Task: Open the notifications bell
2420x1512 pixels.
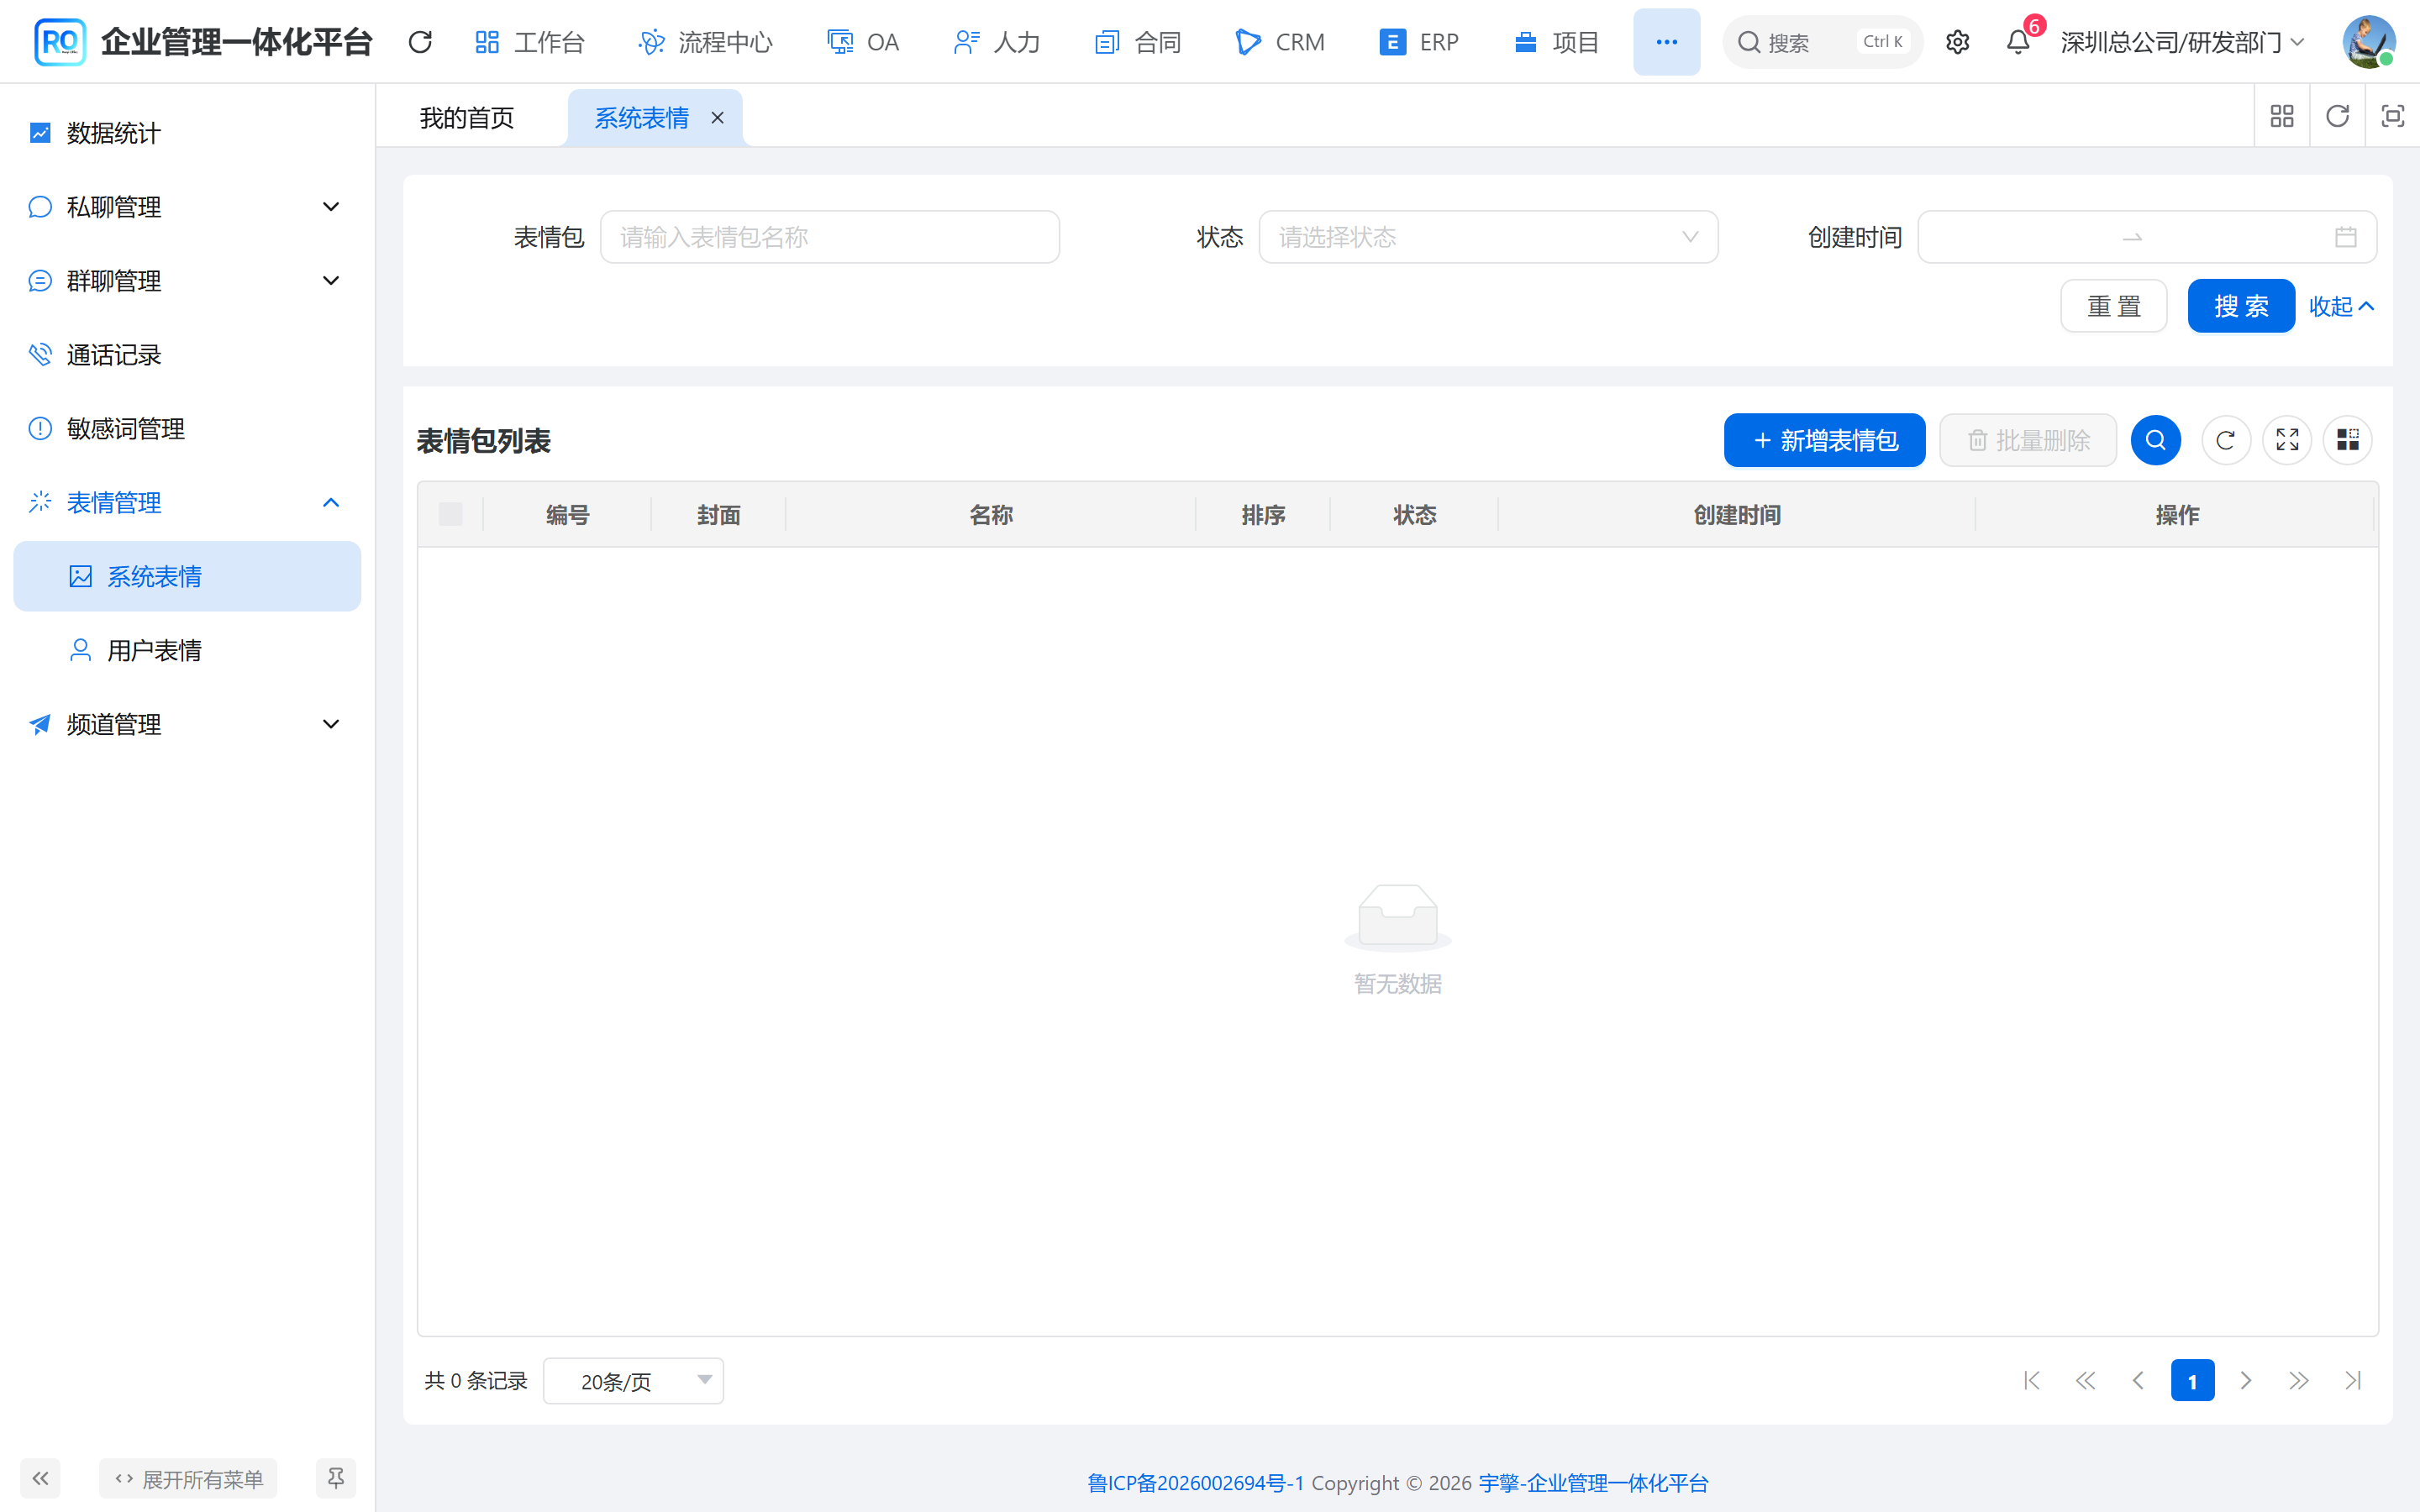Action: click(2018, 42)
